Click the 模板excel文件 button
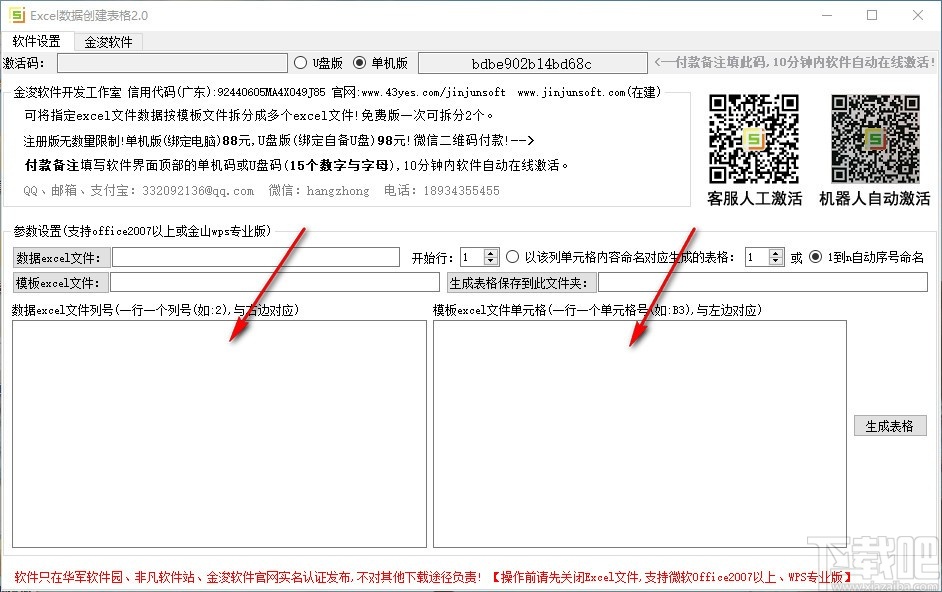The image size is (942, 592). pyautogui.click(x=60, y=282)
